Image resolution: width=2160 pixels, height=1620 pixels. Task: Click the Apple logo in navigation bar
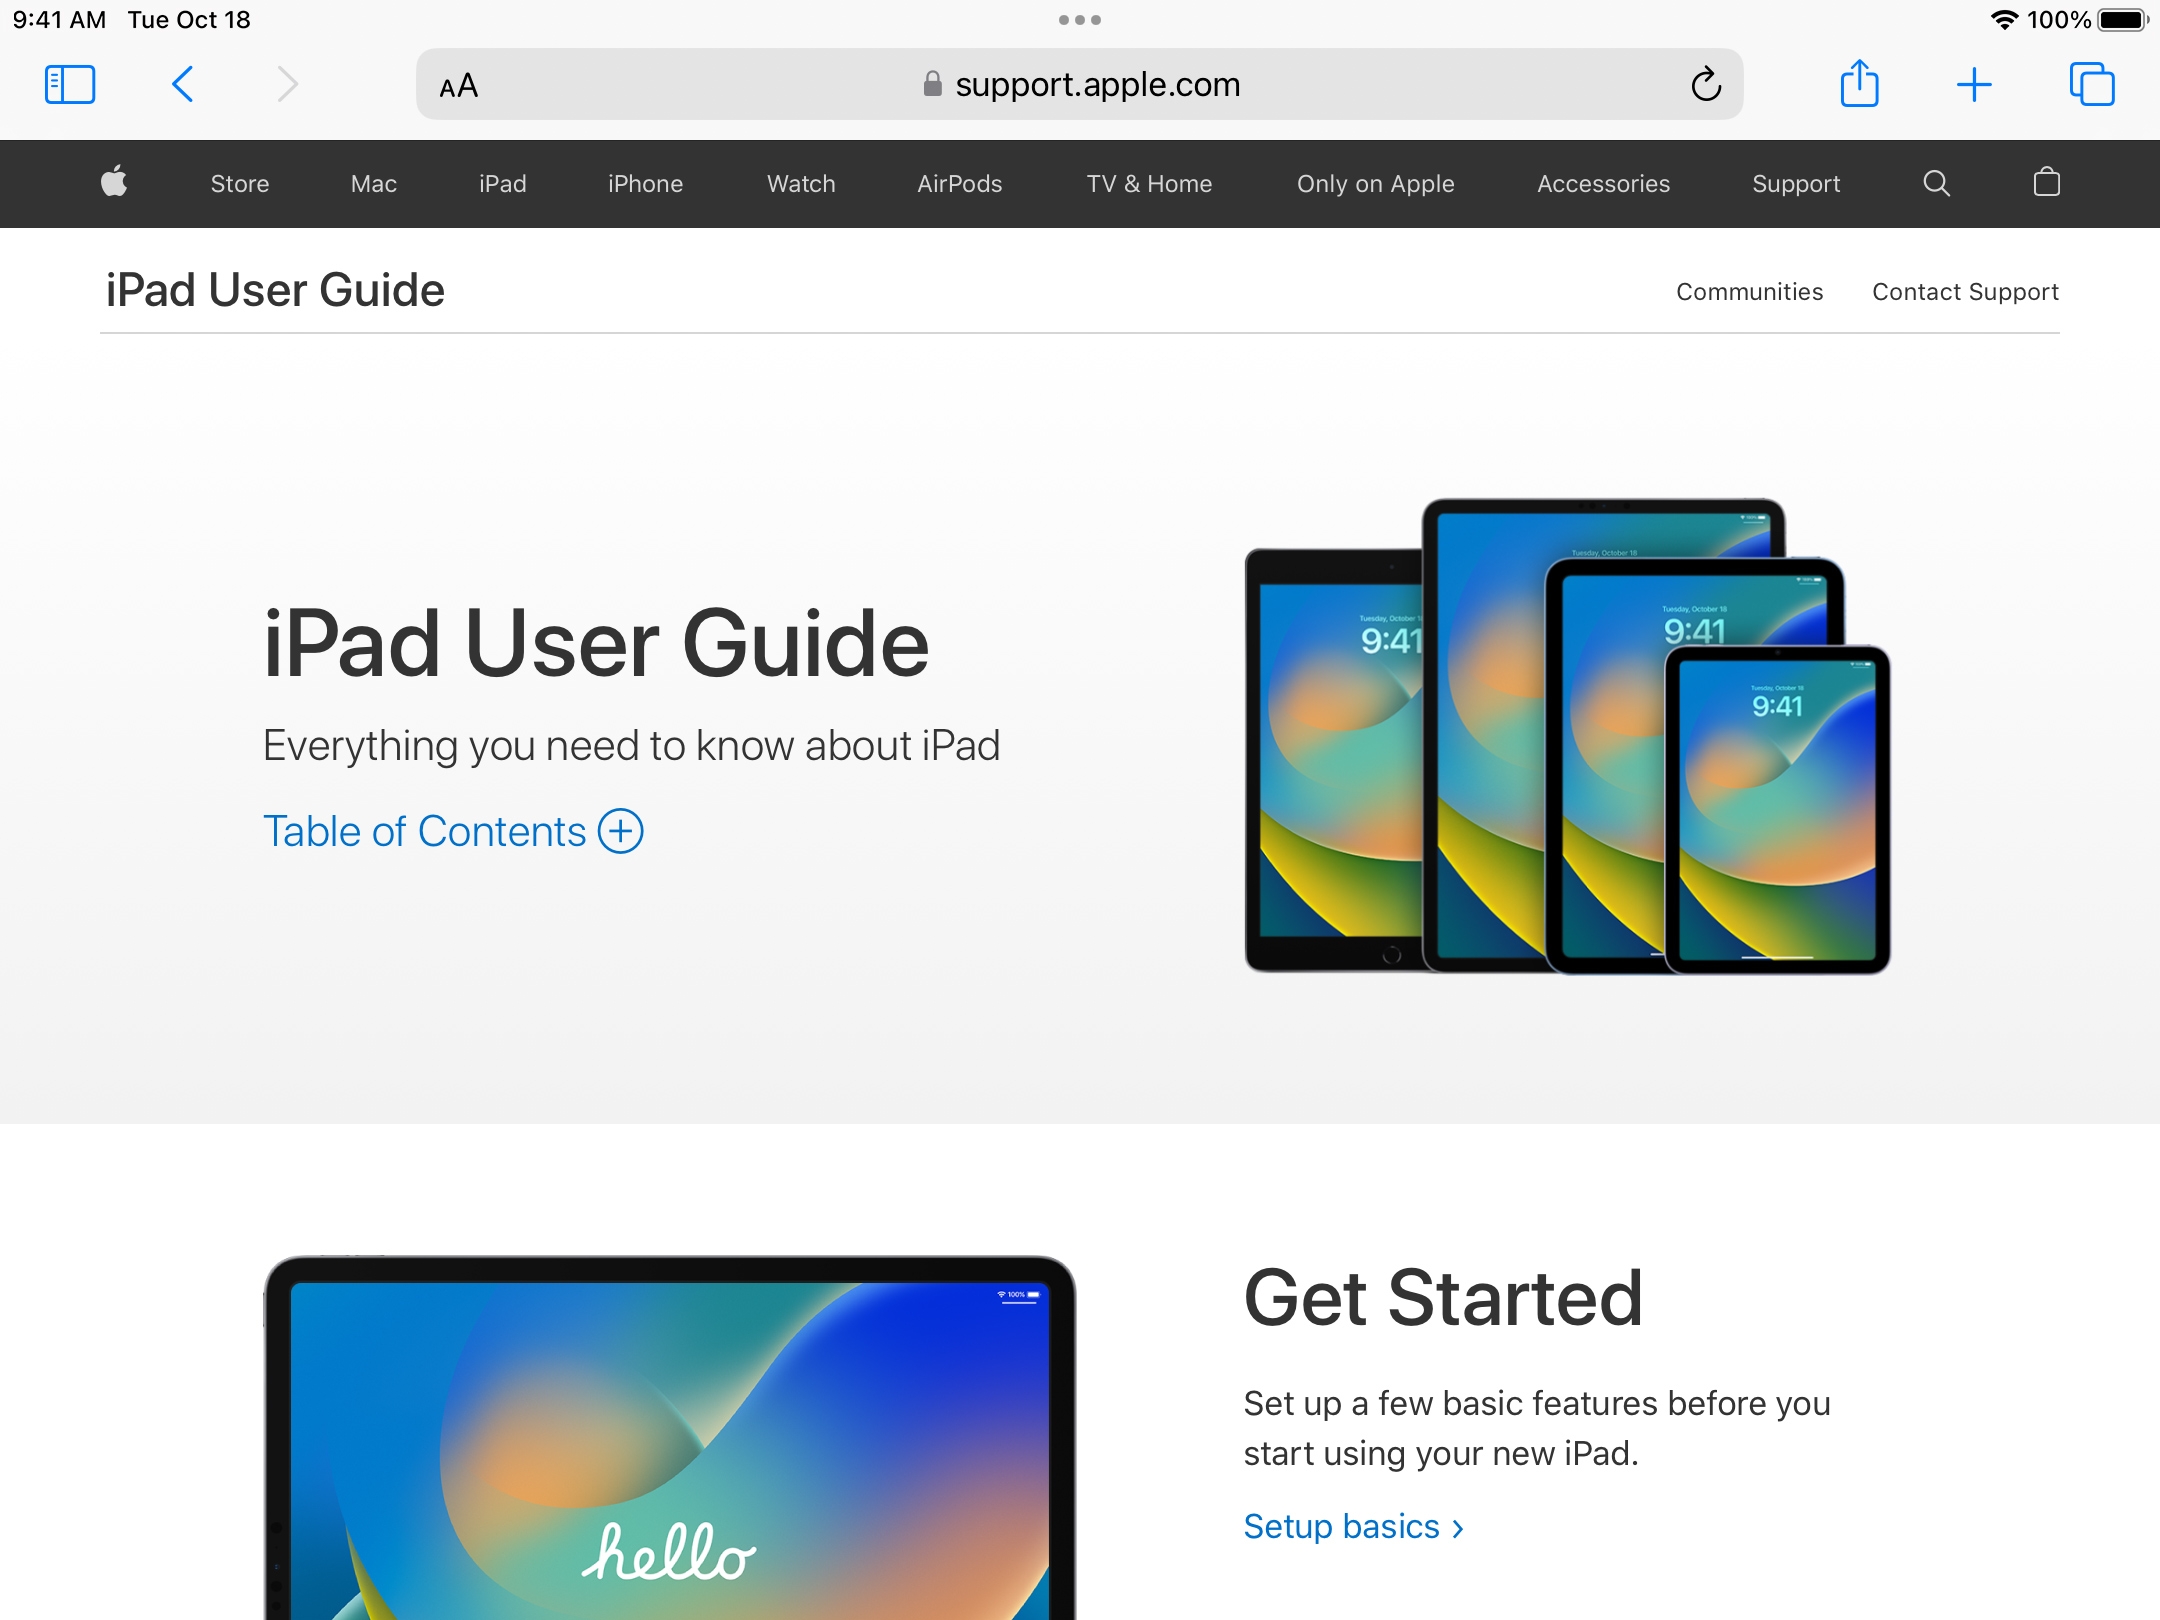pos(114,183)
